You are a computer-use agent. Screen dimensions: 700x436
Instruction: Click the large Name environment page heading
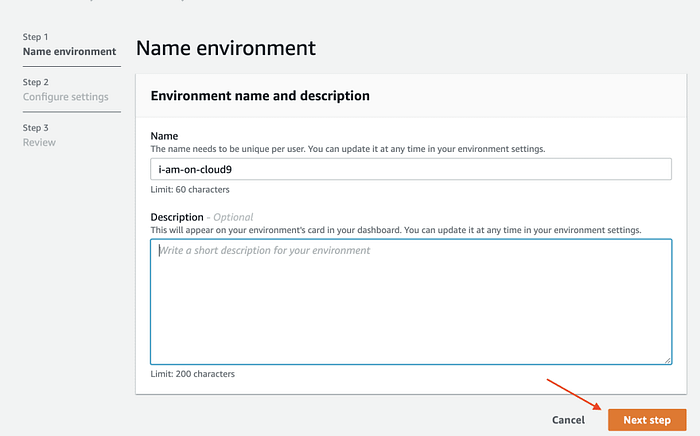226,48
